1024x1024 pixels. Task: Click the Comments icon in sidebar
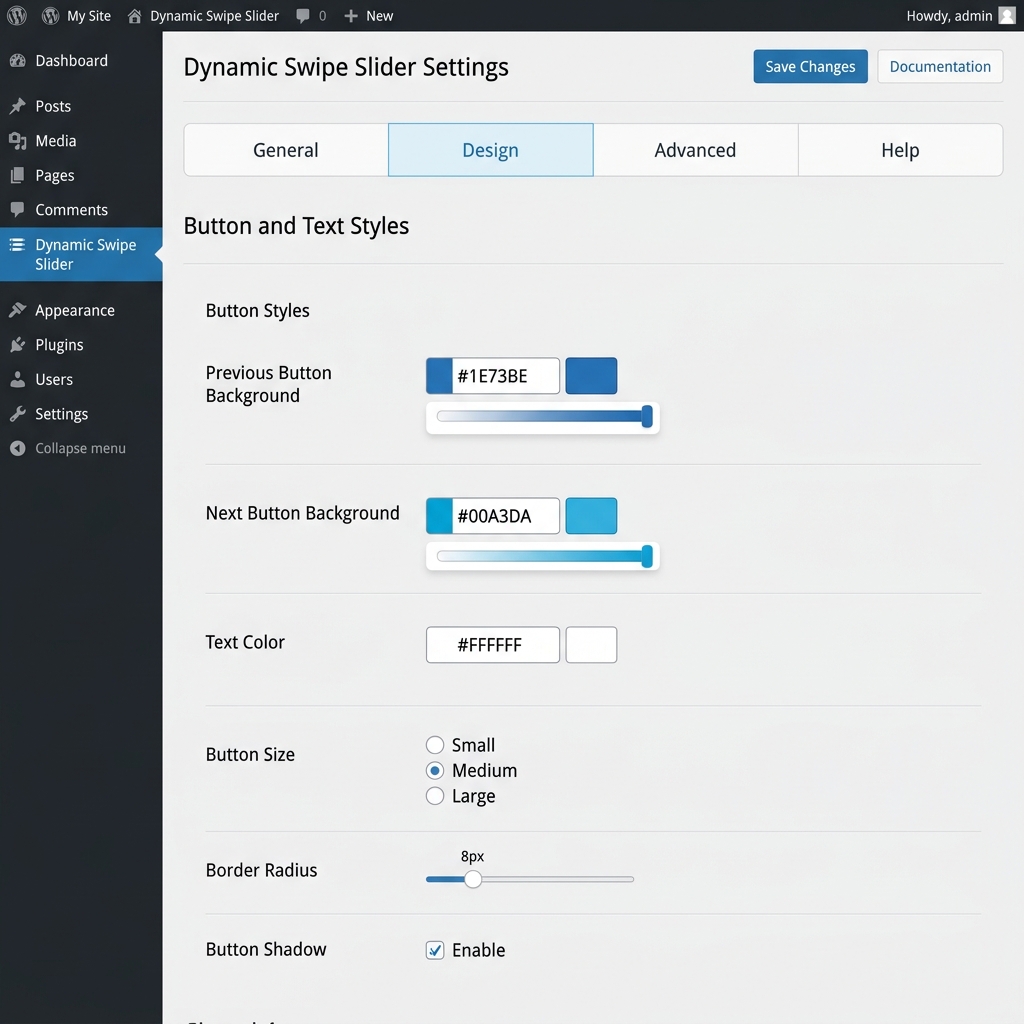pyautogui.click(x=18, y=210)
